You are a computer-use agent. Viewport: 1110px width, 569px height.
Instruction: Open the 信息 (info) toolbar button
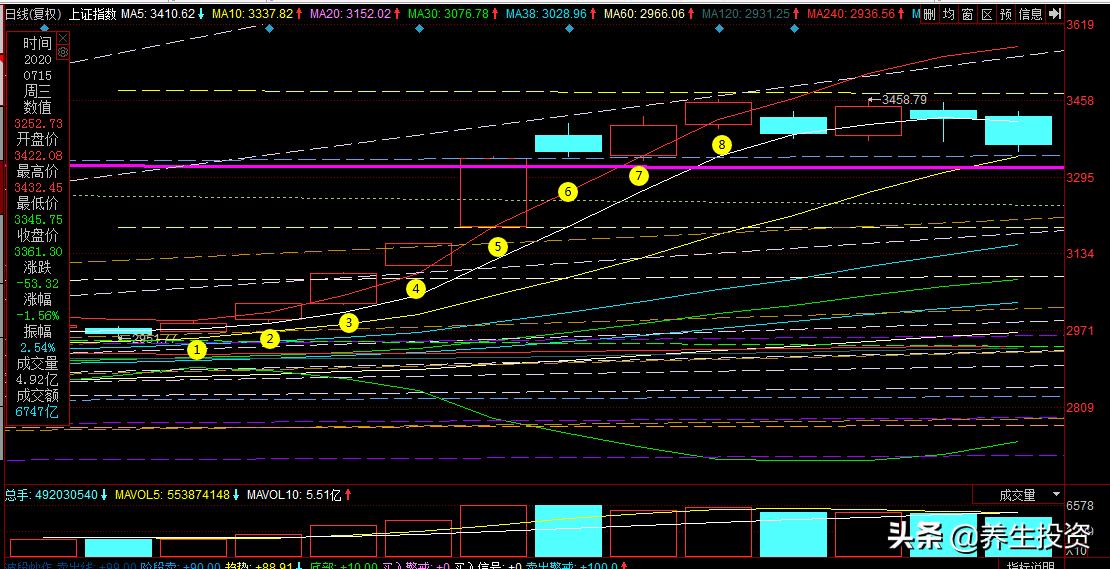pyautogui.click(x=1030, y=14)
